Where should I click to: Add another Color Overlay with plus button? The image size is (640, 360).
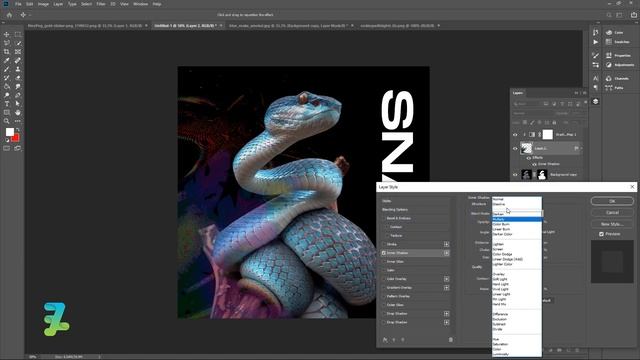[x=447, y=279]
